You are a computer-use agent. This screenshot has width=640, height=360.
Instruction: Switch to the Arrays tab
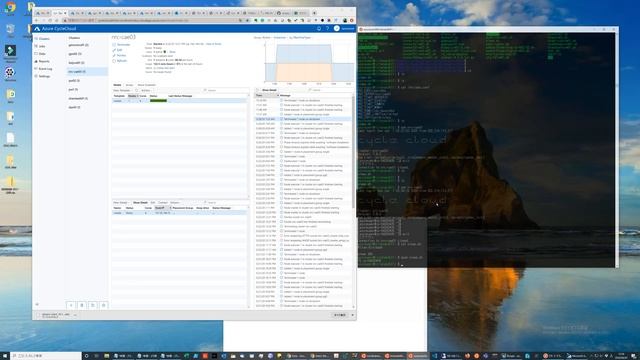point(129,85)
